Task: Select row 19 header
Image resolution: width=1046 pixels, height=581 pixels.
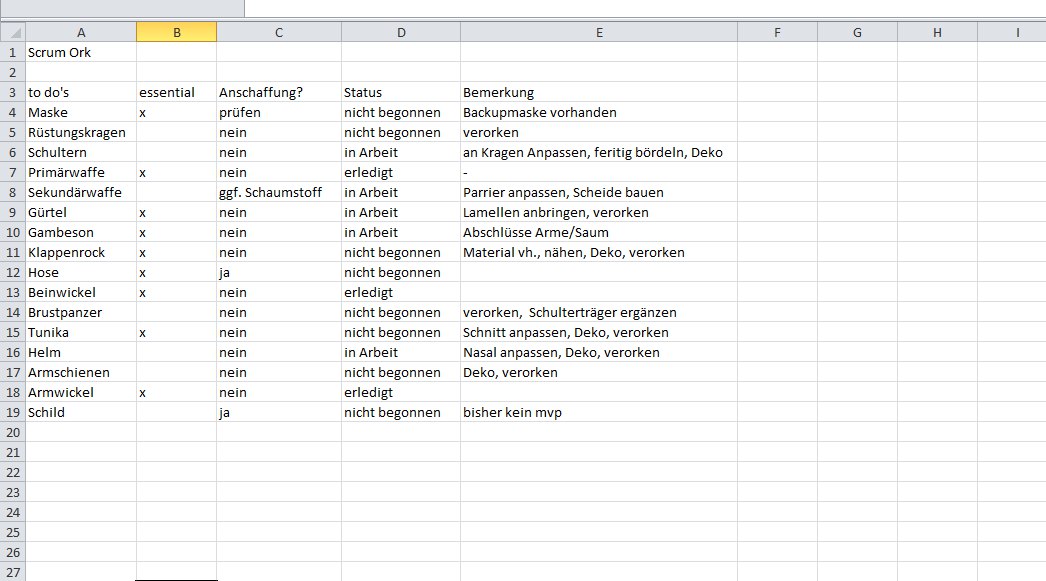Action: click(x=12, y=412)
